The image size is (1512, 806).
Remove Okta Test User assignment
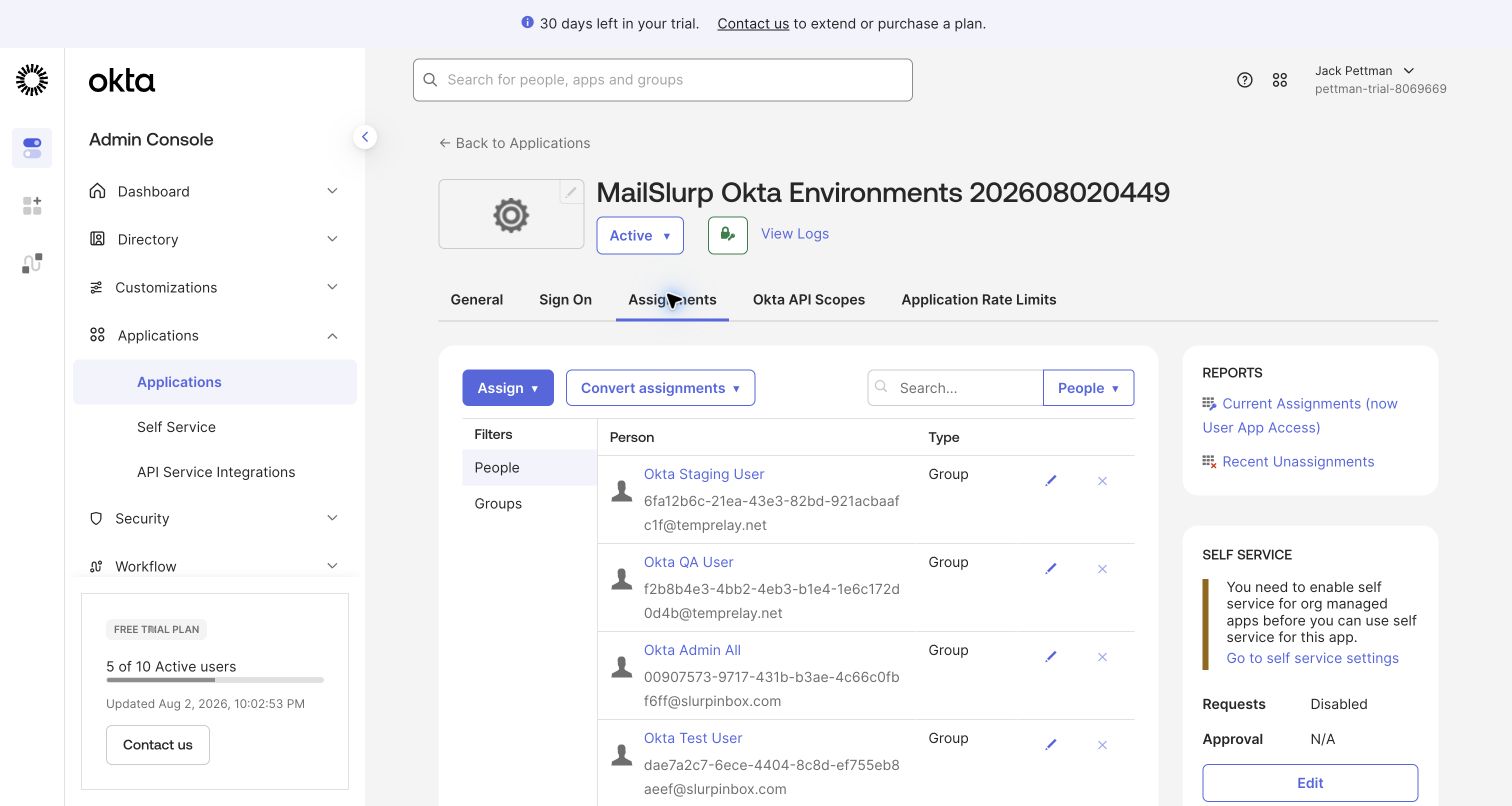click(1102, 745)
